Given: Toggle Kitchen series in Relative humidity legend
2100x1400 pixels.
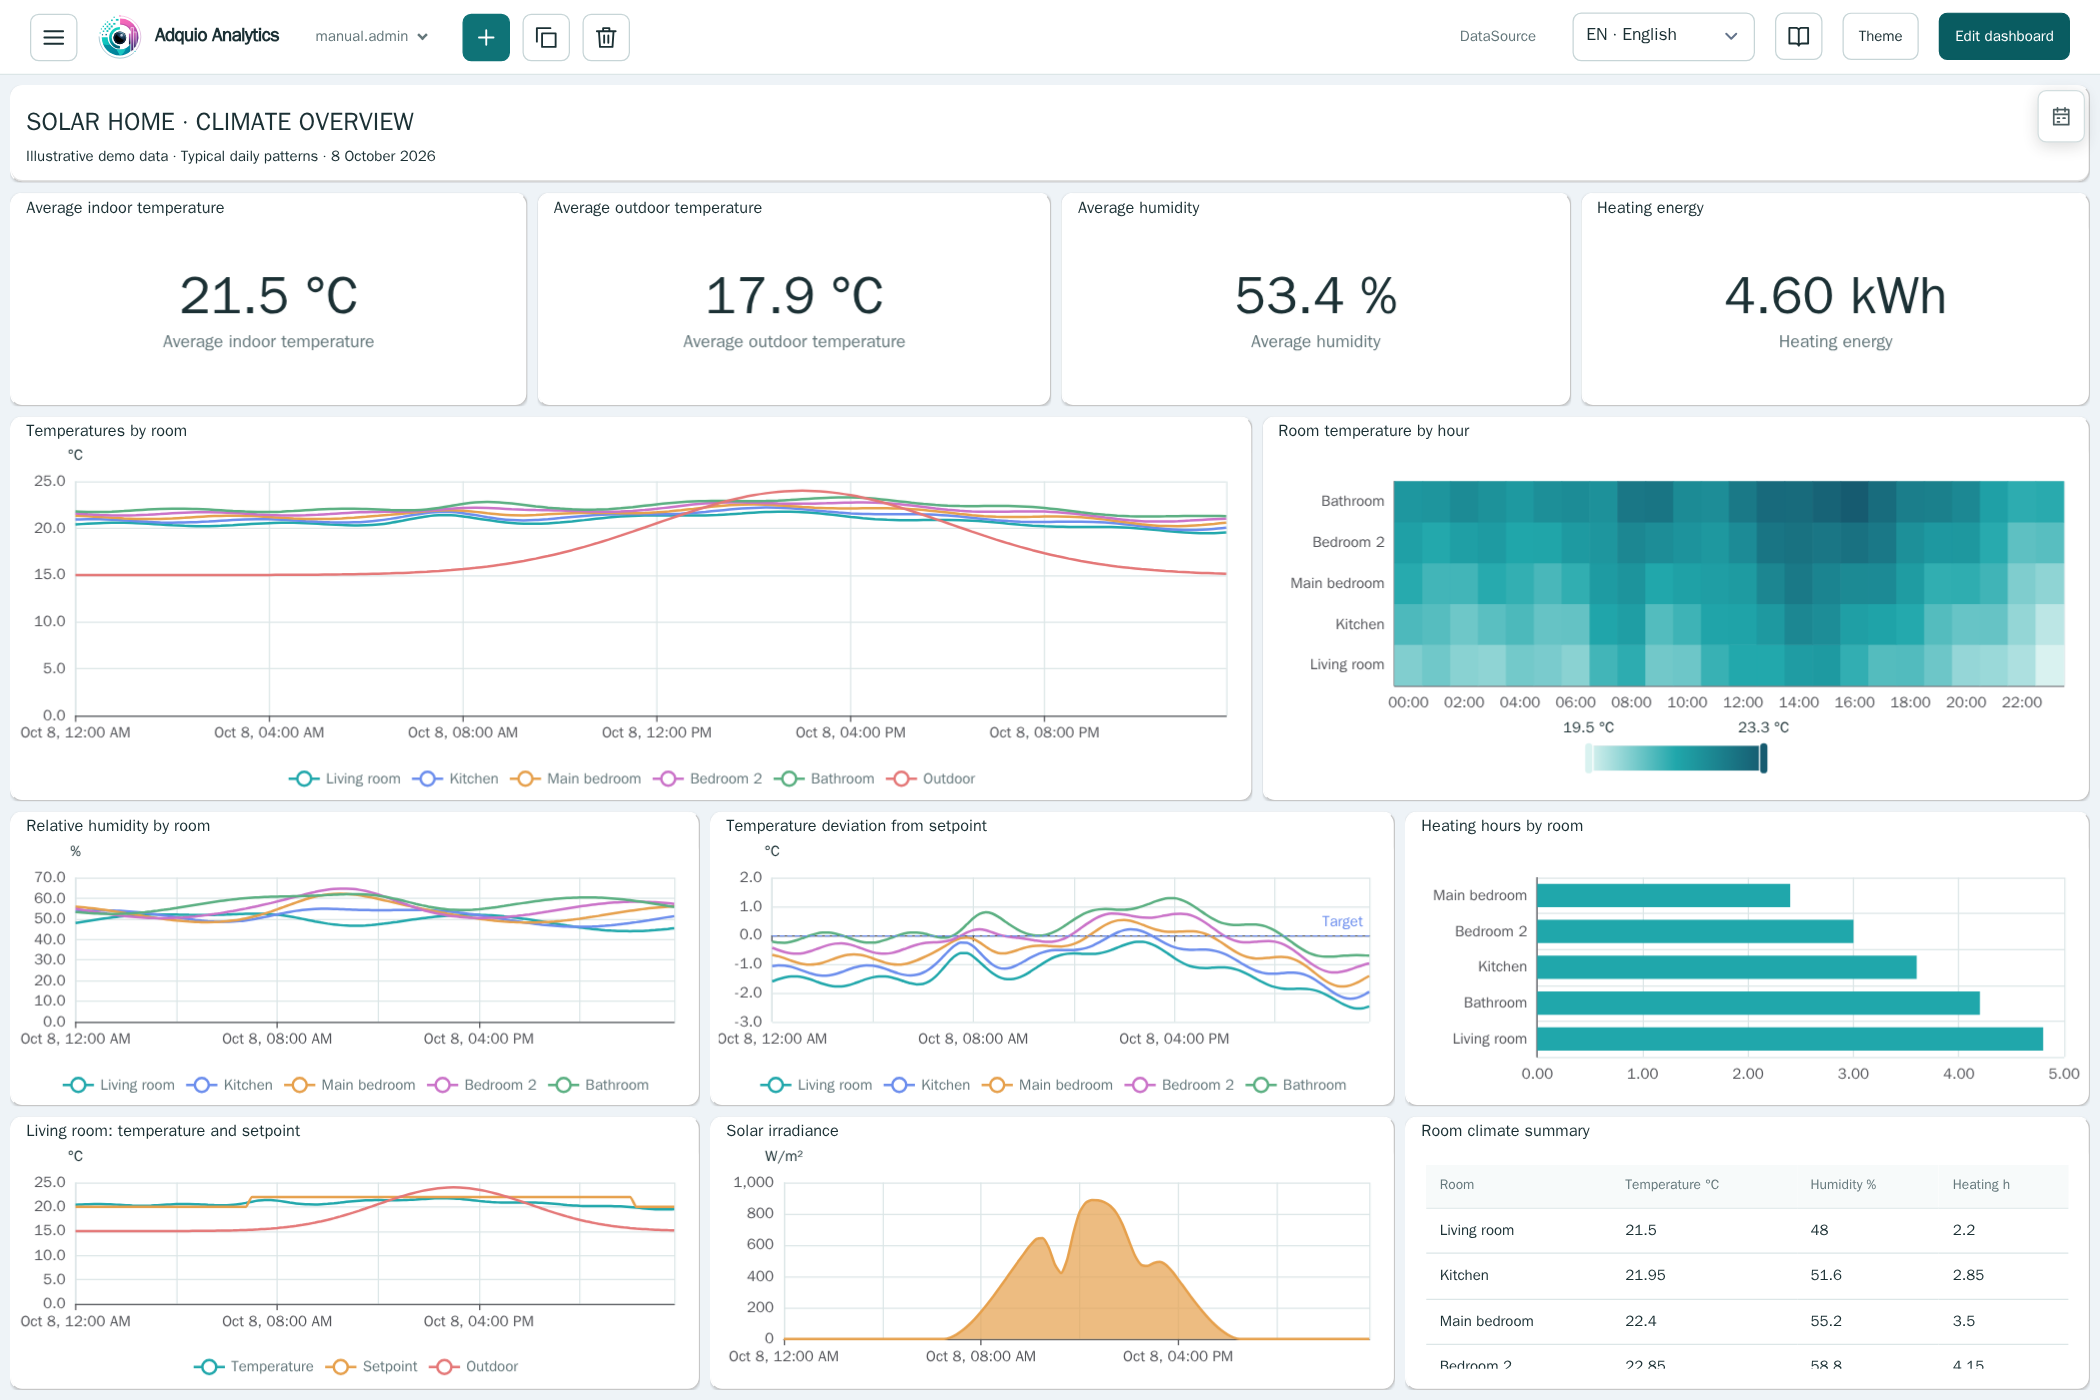Looking at the screenshot, I should [x=229, y=1085].
